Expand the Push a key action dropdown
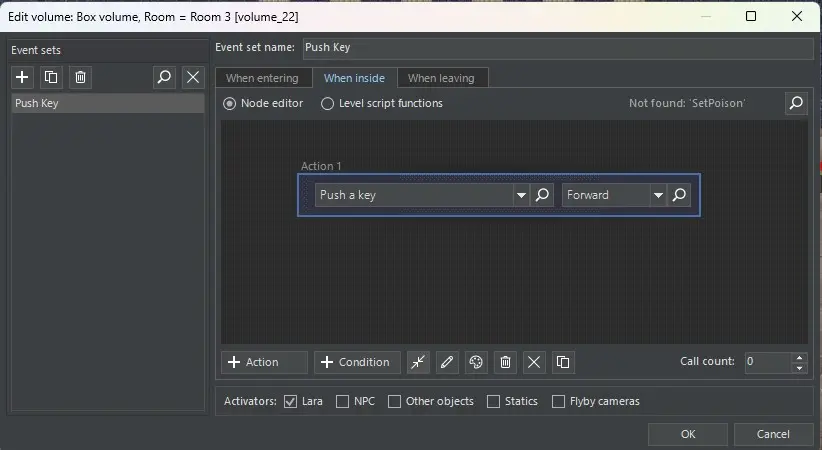Image resolution: width=822 pixels, height=450 pixels. tap(521, 195)
